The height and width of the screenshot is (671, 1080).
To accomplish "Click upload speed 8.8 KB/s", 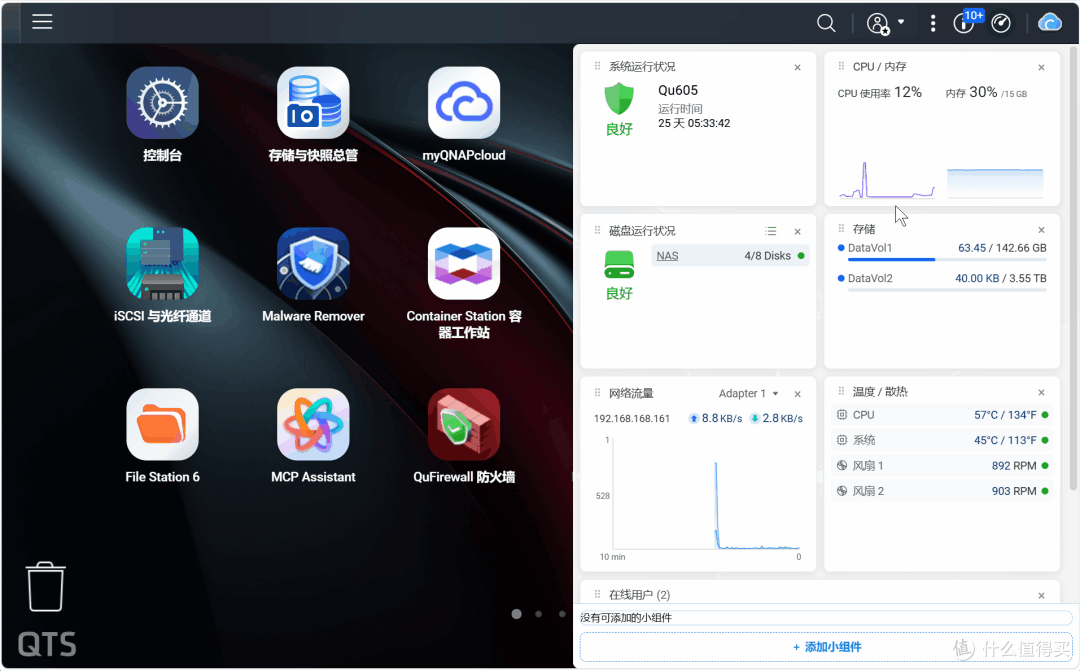I will (x=716, y=418).
